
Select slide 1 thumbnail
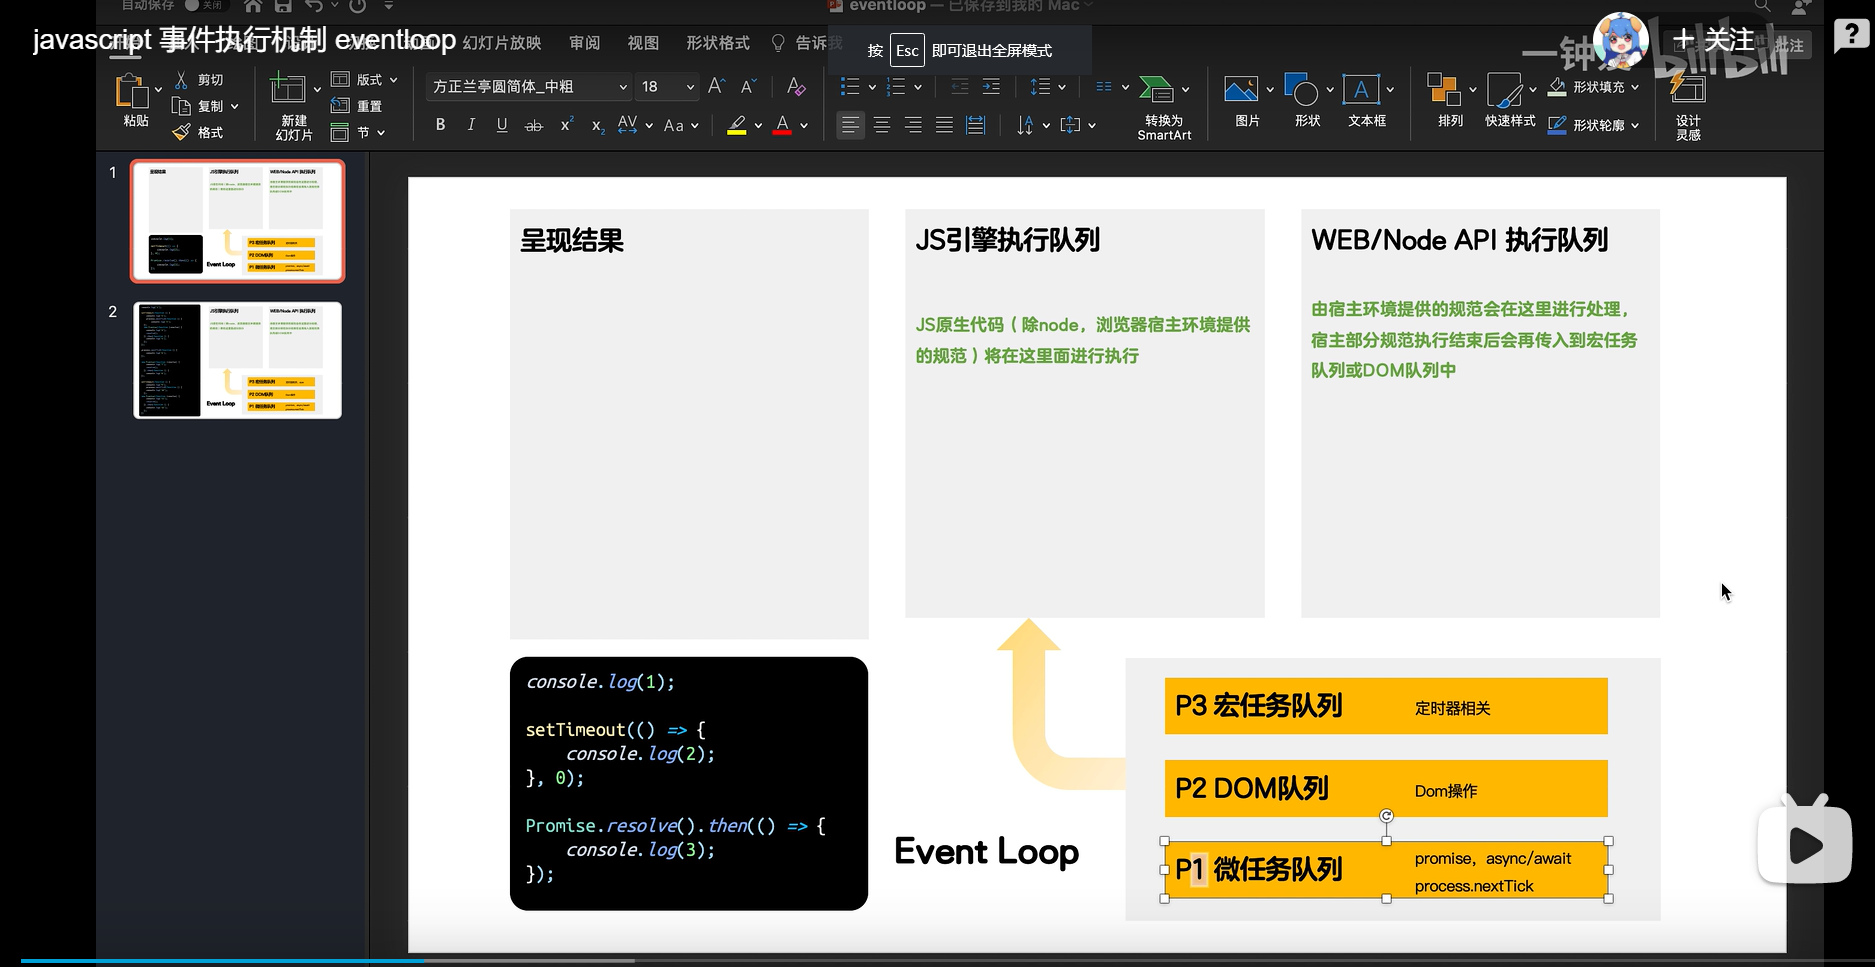pos(238,221)
